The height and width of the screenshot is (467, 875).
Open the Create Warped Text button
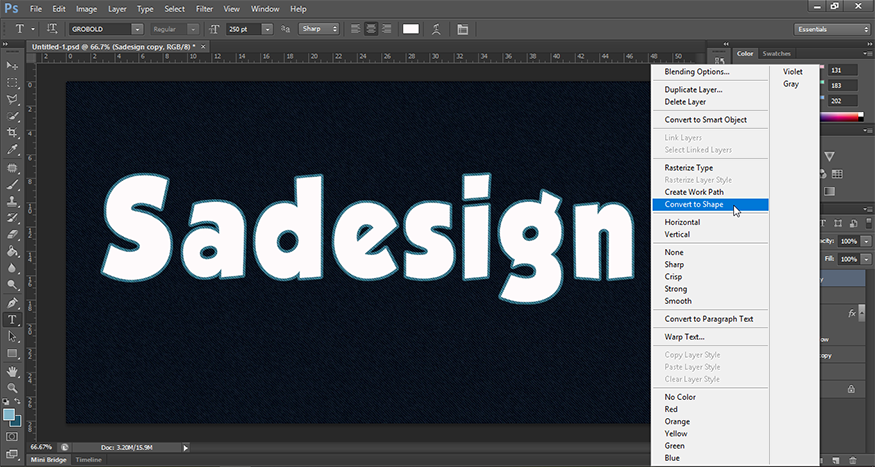[x=436, y=29]
